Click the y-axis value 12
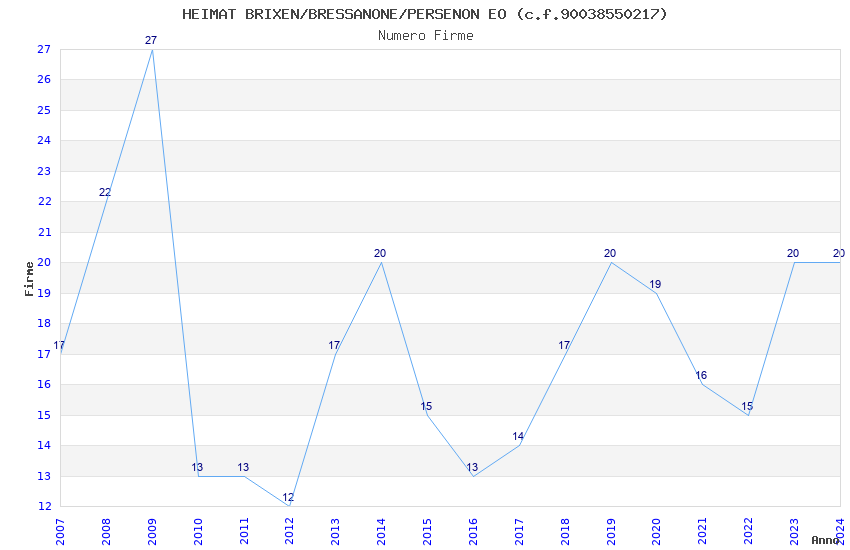This screenshot has width=850, height=550. pyautogui.click(x=44, y=507)
